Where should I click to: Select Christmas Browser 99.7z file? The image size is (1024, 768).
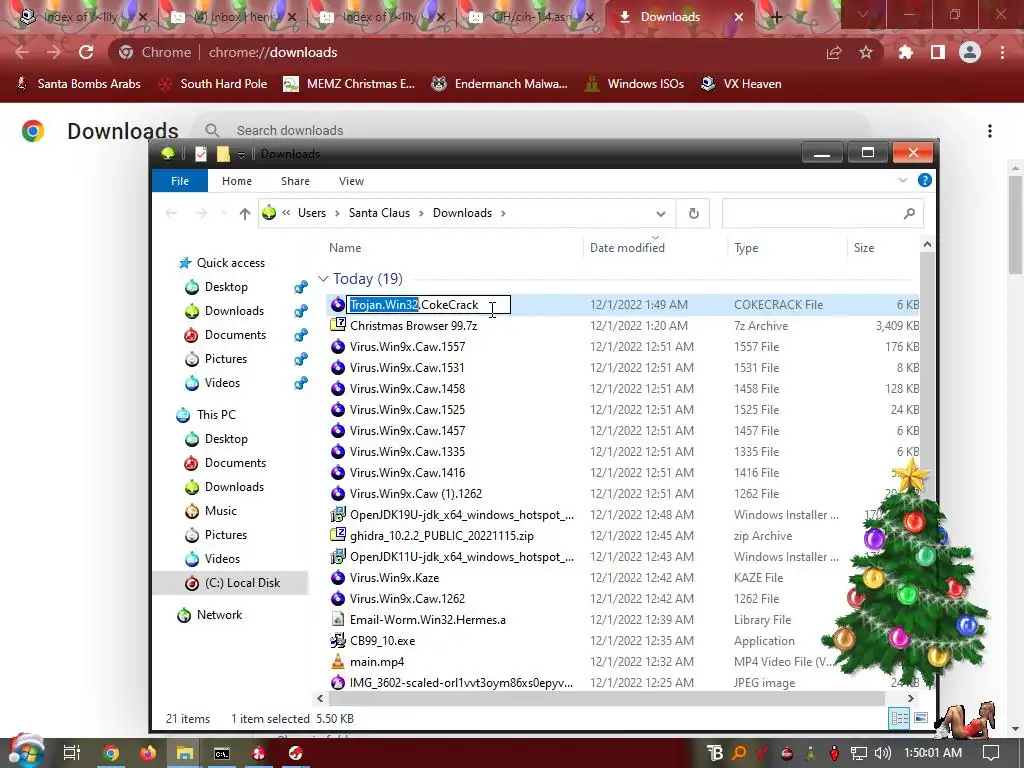pyautogui.click(x=413, y=325)
